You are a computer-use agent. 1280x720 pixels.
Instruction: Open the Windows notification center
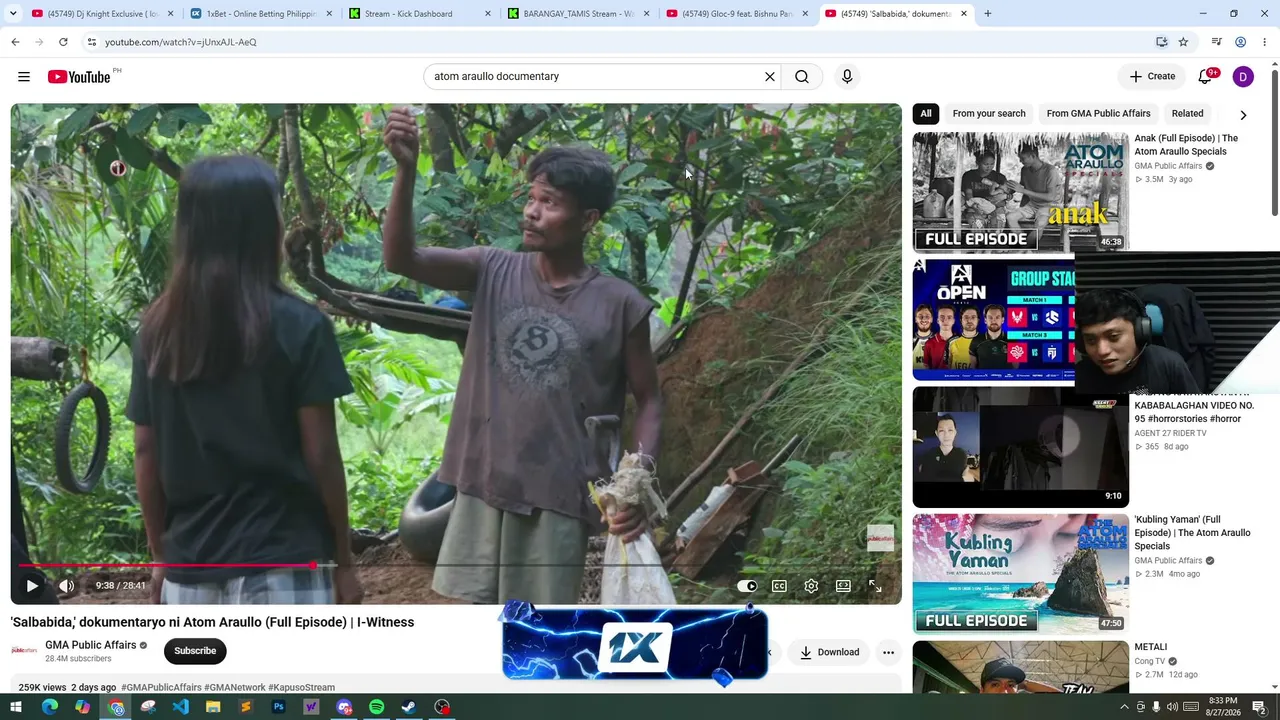click(1259, 708)
